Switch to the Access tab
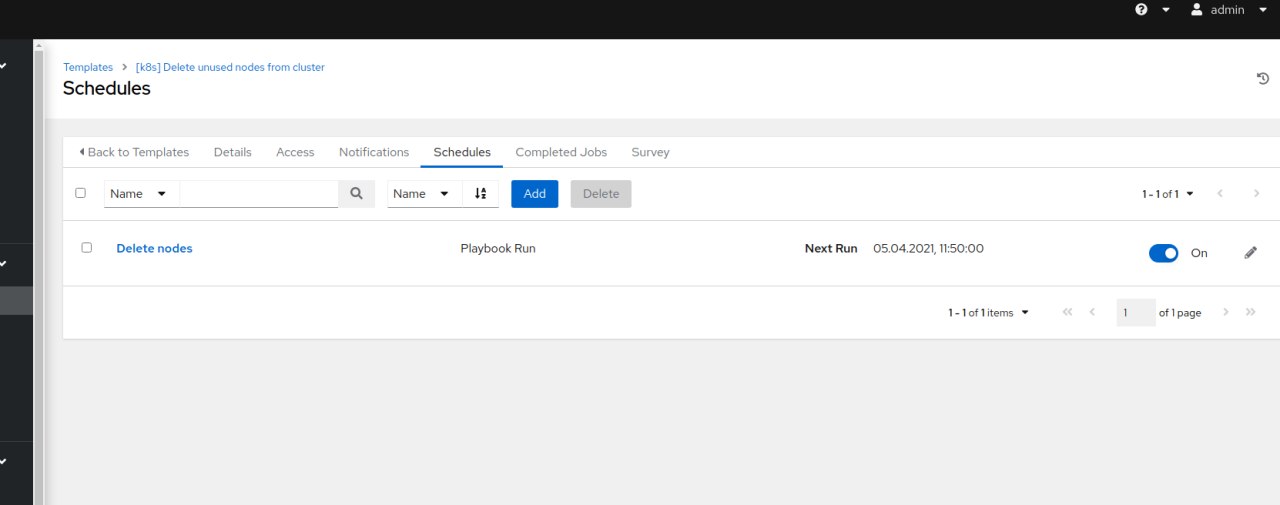This screenshot has height=505, width=1280. (295, 152)
